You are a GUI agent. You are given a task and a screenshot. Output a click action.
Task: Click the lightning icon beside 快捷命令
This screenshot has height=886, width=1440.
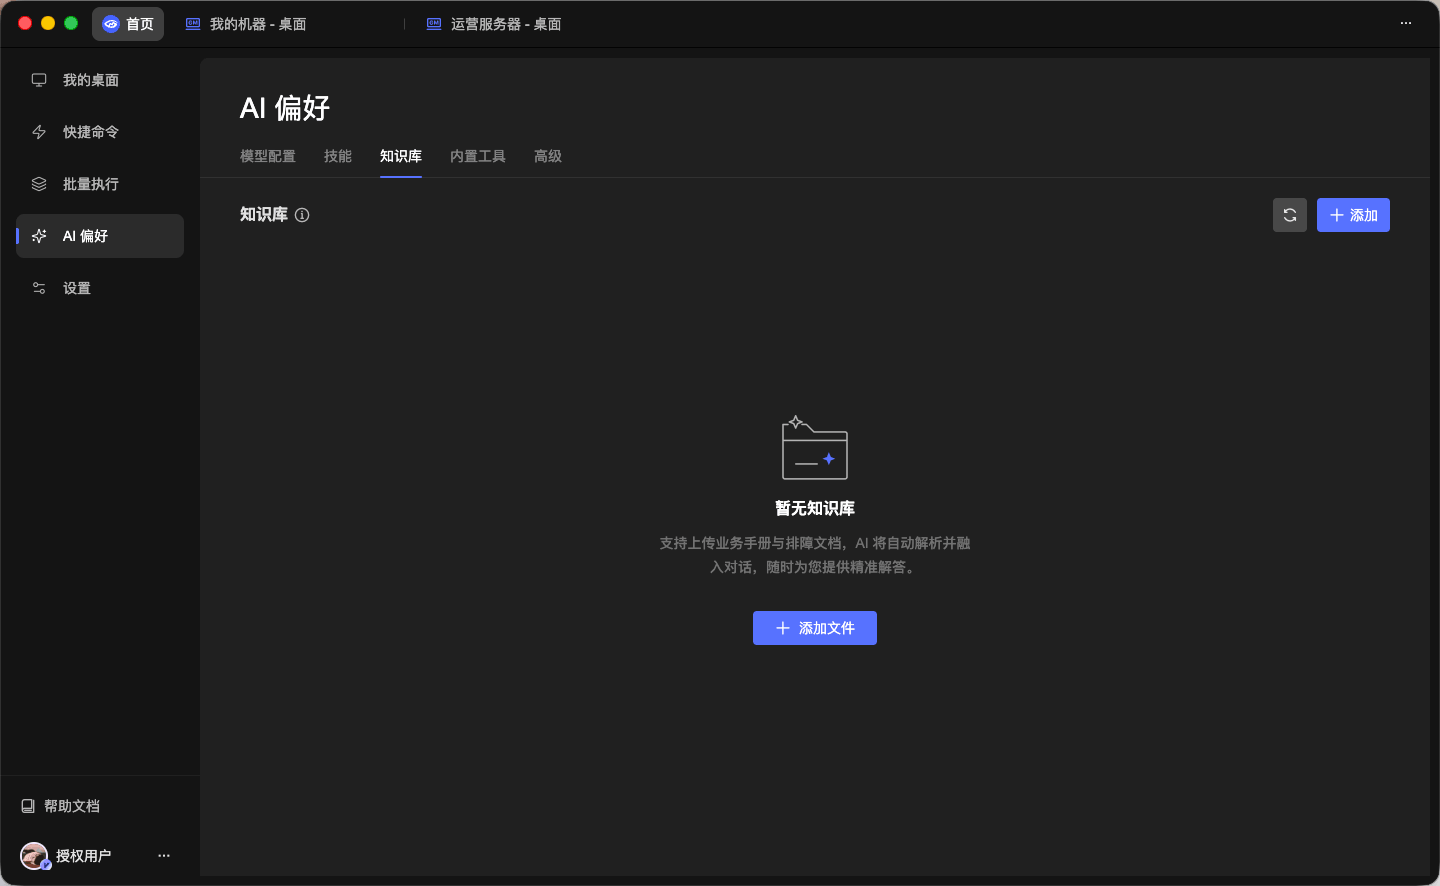[x=39, y=132]
